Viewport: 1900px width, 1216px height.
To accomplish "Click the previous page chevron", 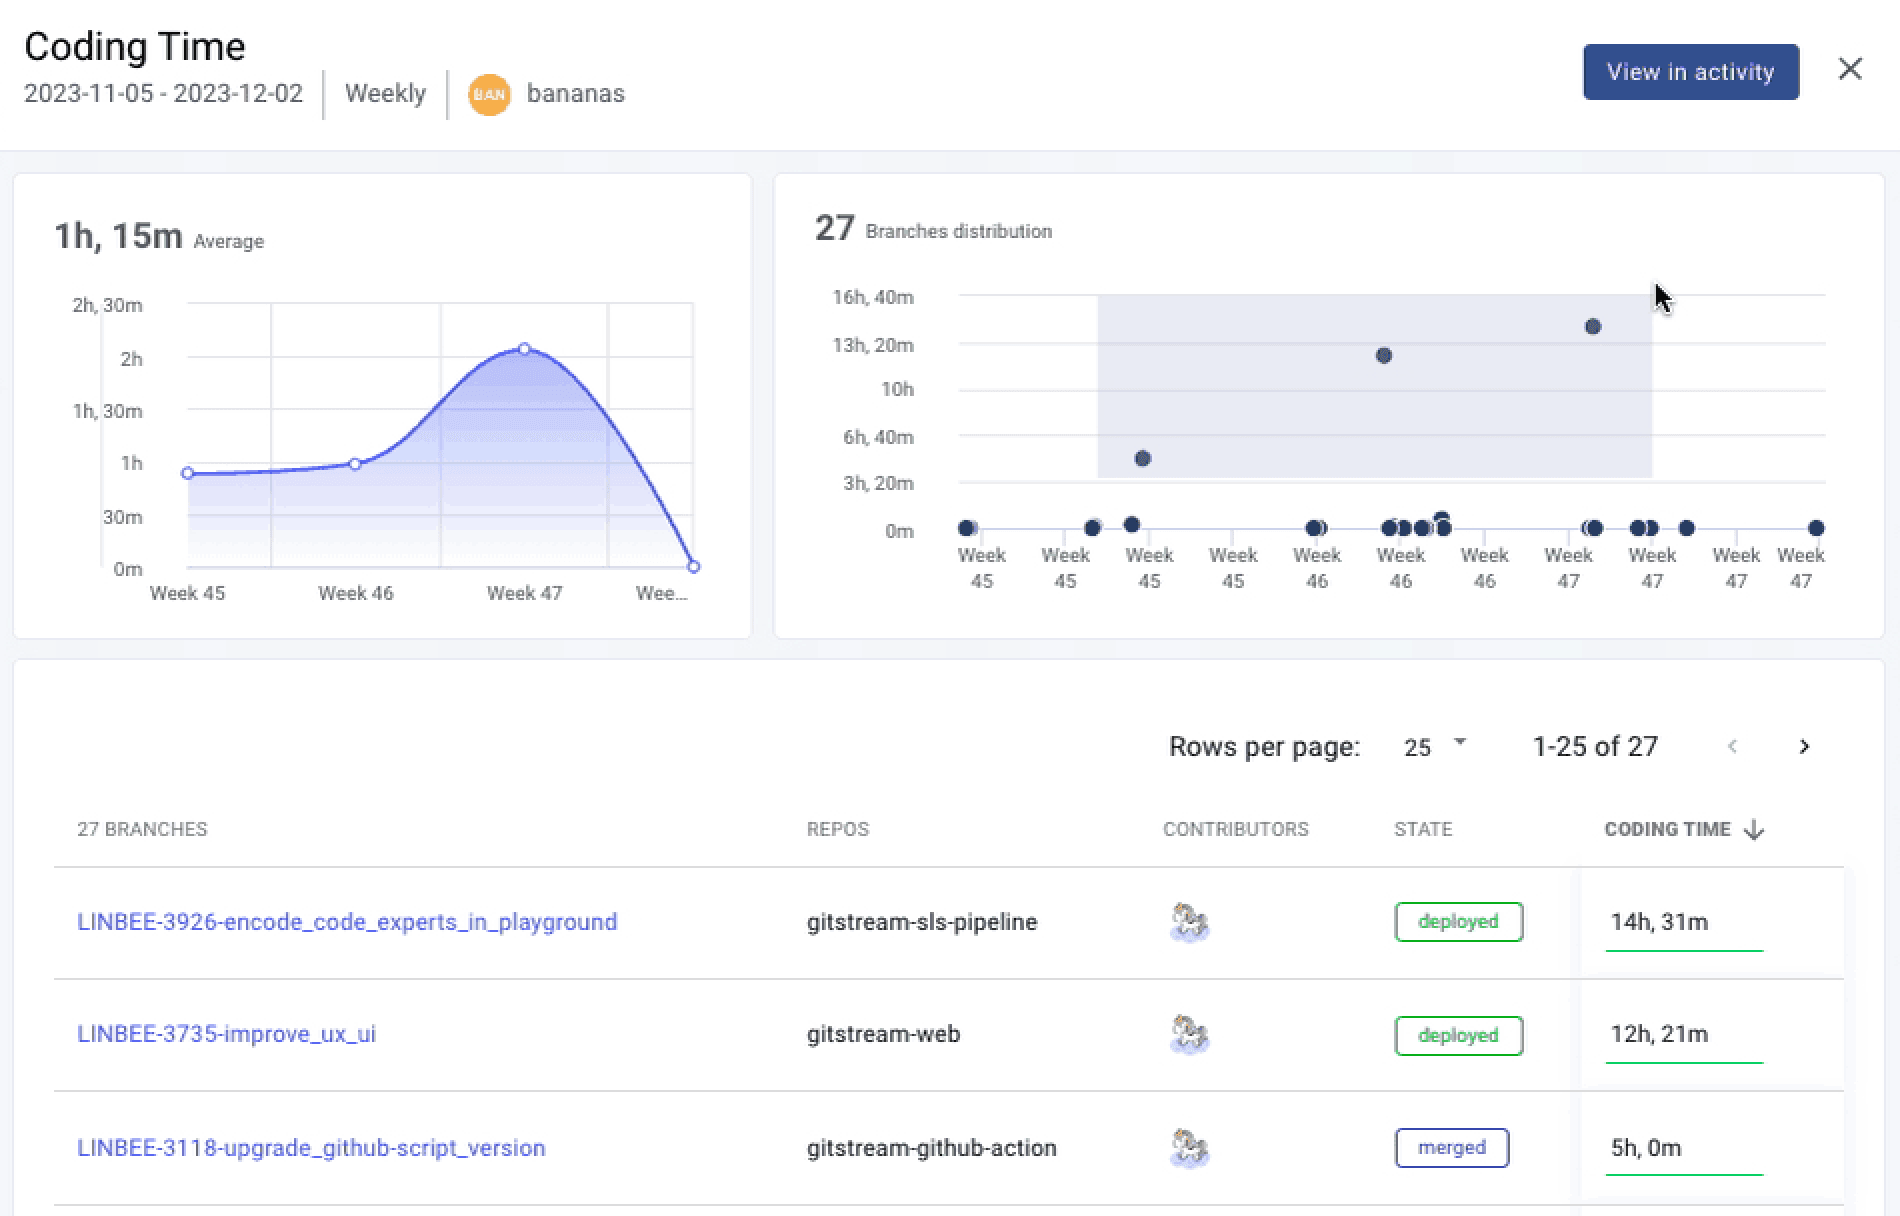I will tap(1733, 746).
